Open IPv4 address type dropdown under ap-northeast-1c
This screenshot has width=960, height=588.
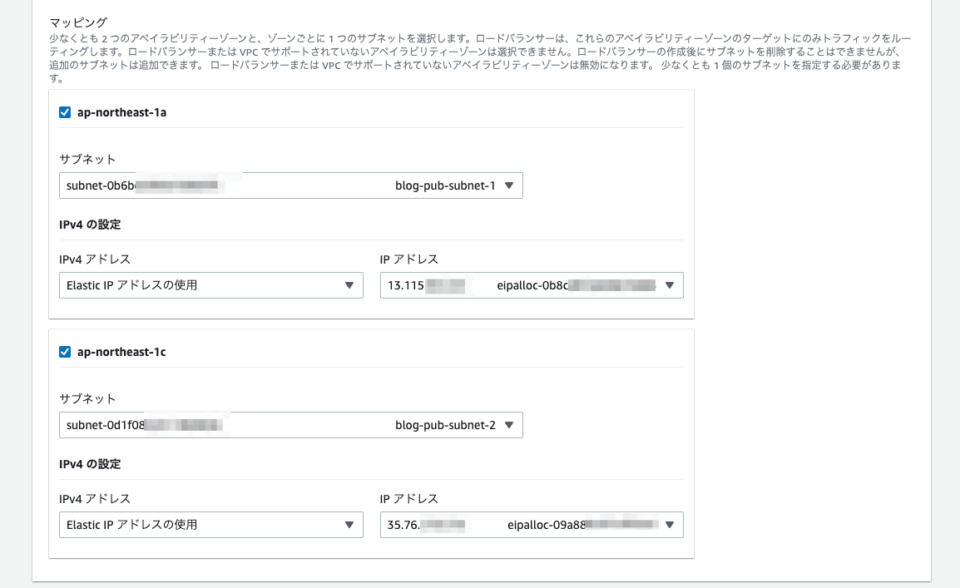(x=211, y=525)
